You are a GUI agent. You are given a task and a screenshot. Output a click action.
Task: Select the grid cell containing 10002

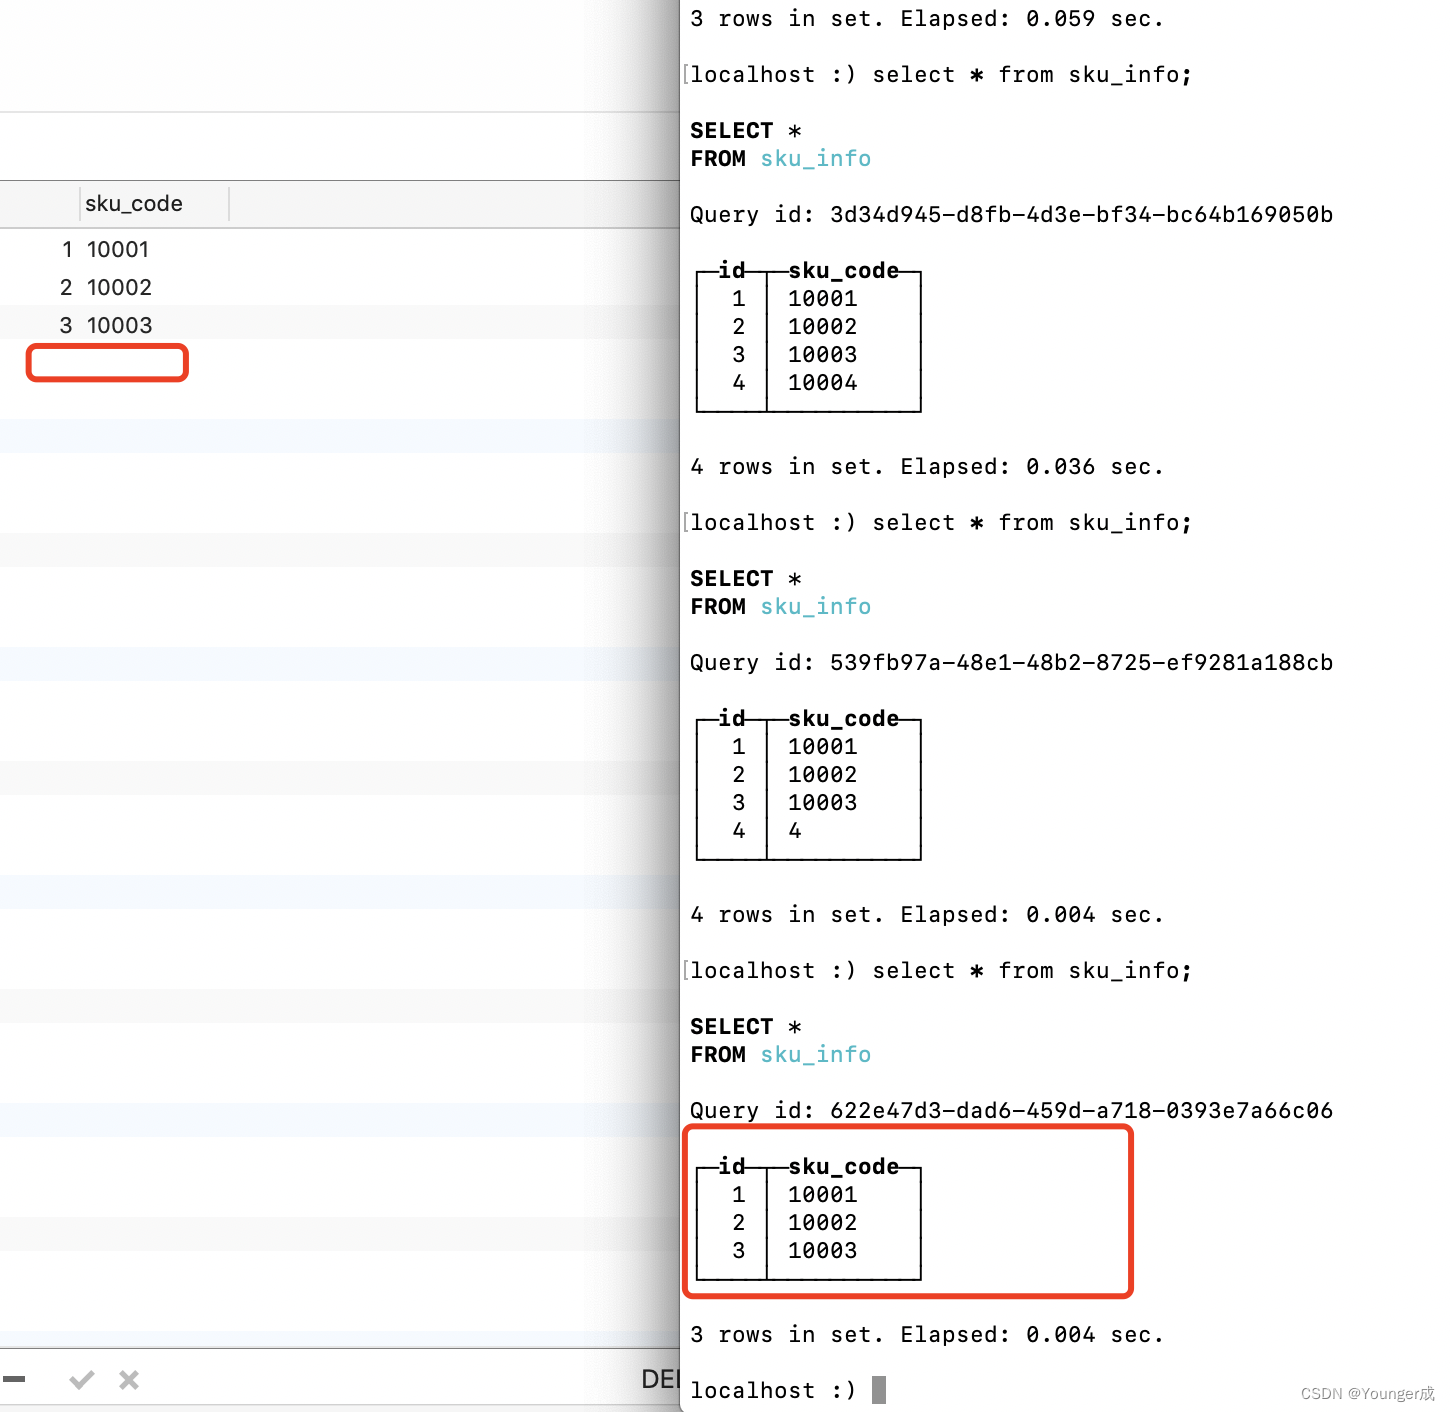click(120, 287)
